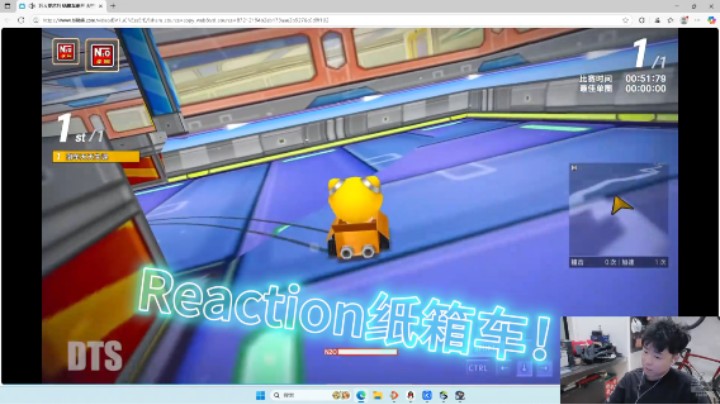Click the search highlight image in taskbar search

tap(341, 395)
